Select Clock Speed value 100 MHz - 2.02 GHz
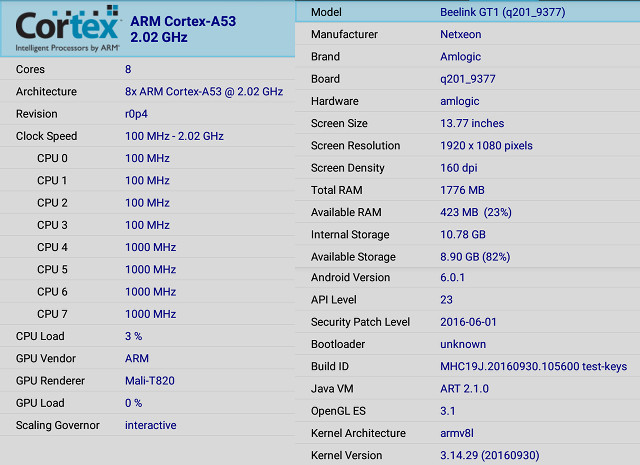This screenshot has width=640, height=465. (x=174, y=136)
